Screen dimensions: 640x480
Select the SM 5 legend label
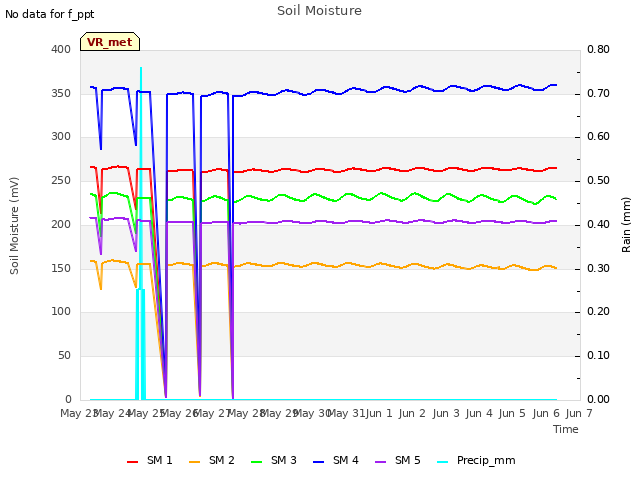pyautogui.click(x=408, y=460)
